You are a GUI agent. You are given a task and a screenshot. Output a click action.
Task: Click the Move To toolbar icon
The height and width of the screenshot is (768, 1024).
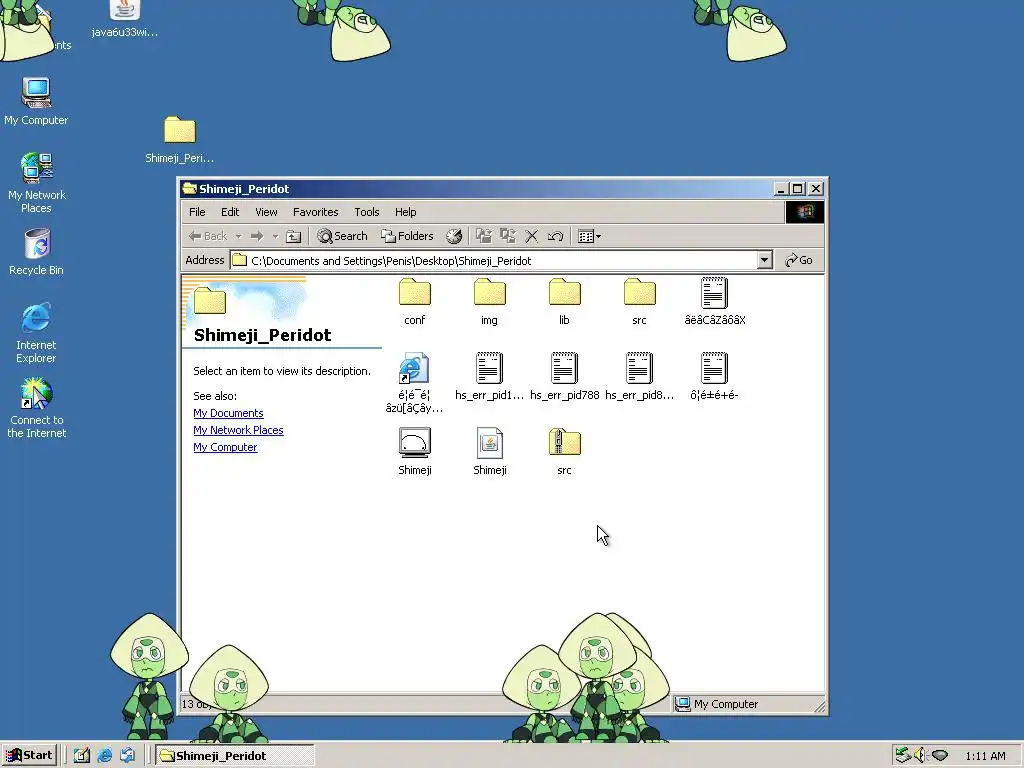pos(484,236)
